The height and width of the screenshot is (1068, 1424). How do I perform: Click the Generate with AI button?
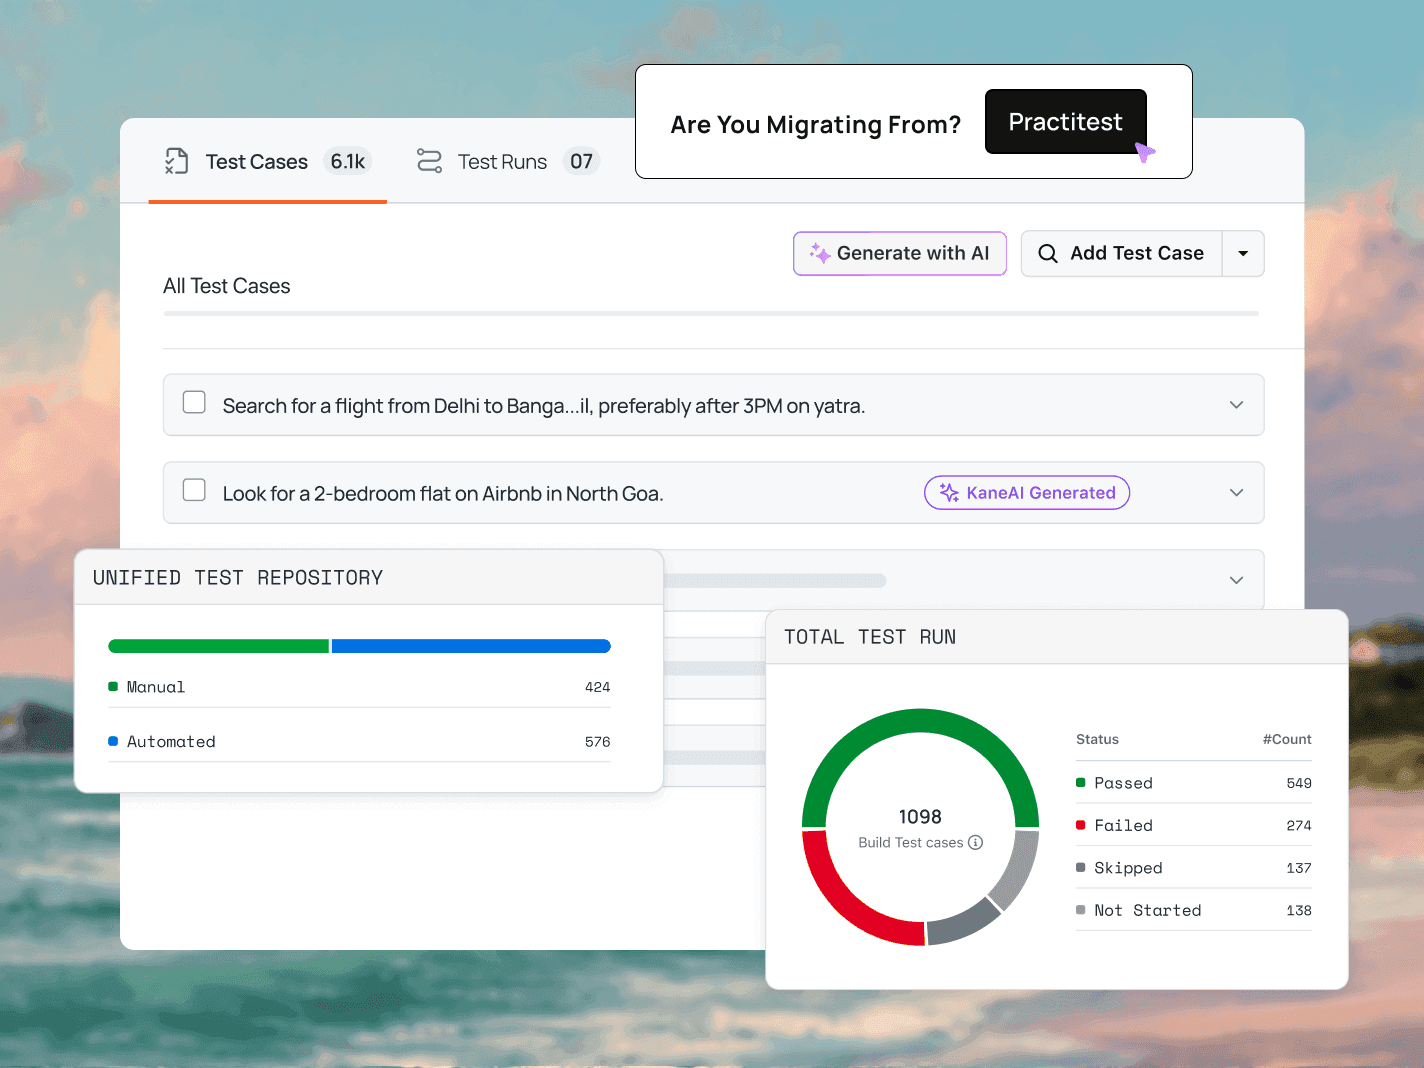(900, 253)
